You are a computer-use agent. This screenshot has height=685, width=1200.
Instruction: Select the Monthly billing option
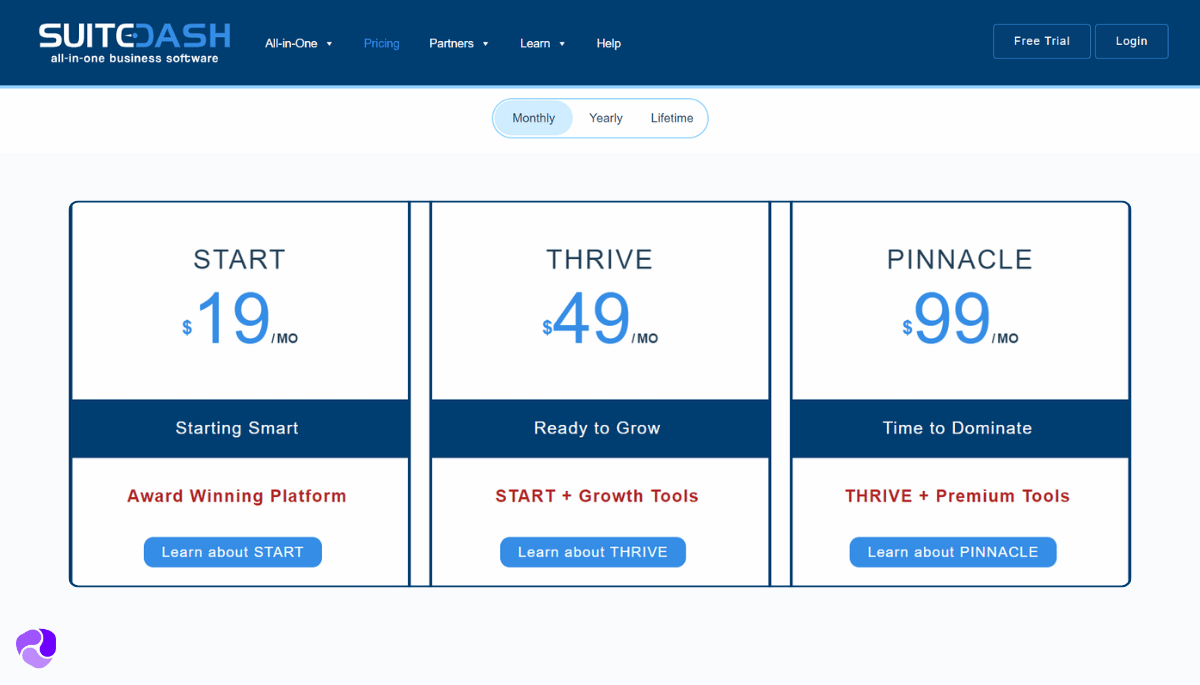tap(533, 118)
